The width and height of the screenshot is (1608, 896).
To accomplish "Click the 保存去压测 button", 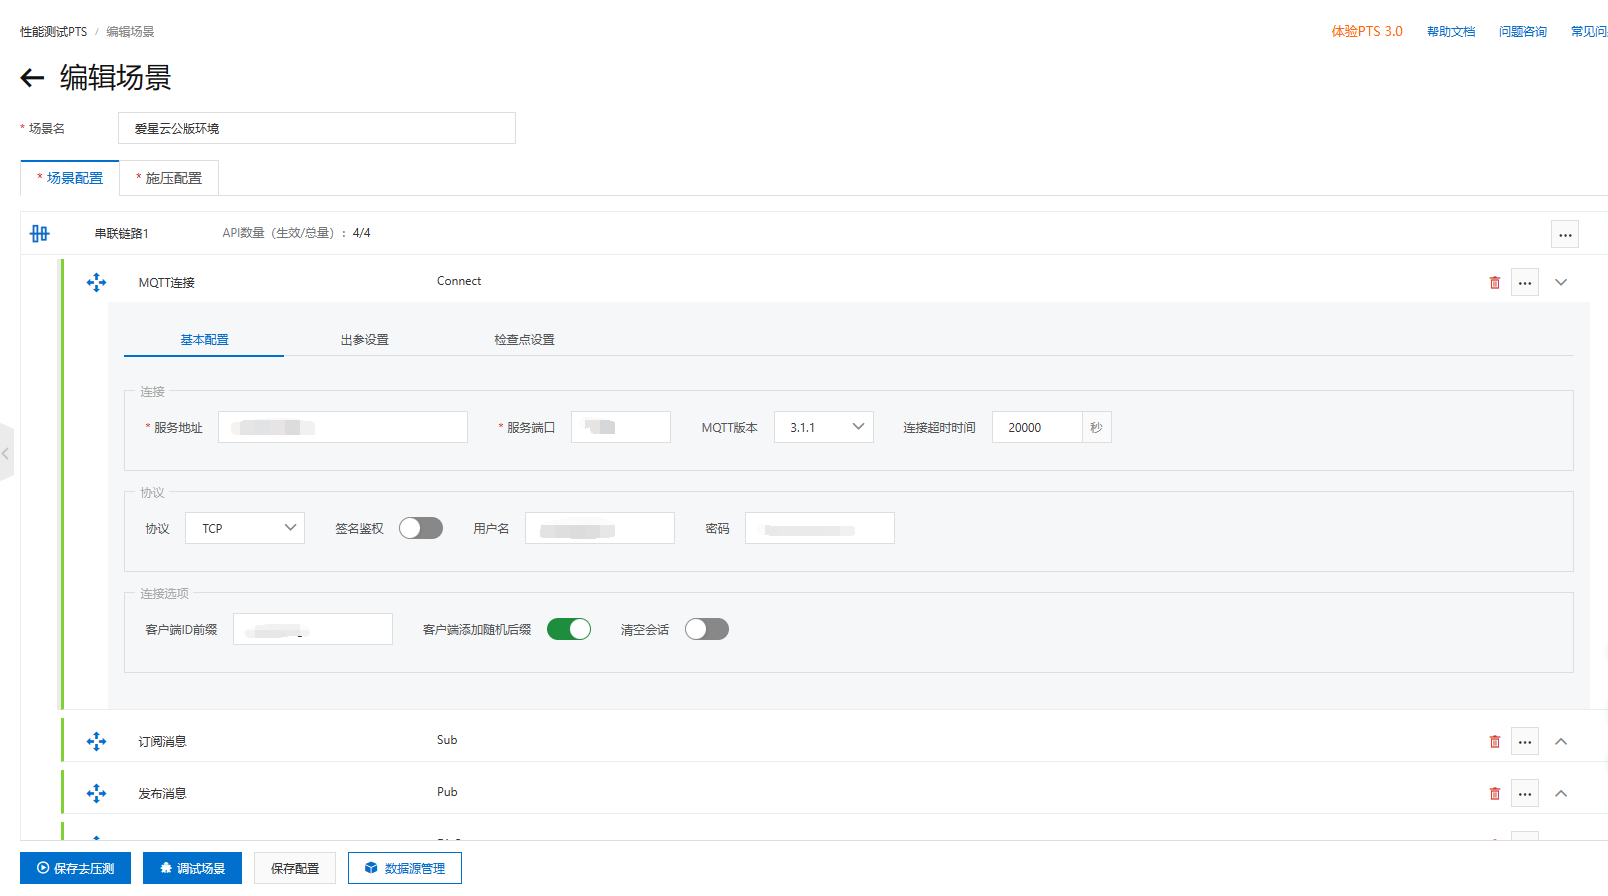I will point(75,868).
